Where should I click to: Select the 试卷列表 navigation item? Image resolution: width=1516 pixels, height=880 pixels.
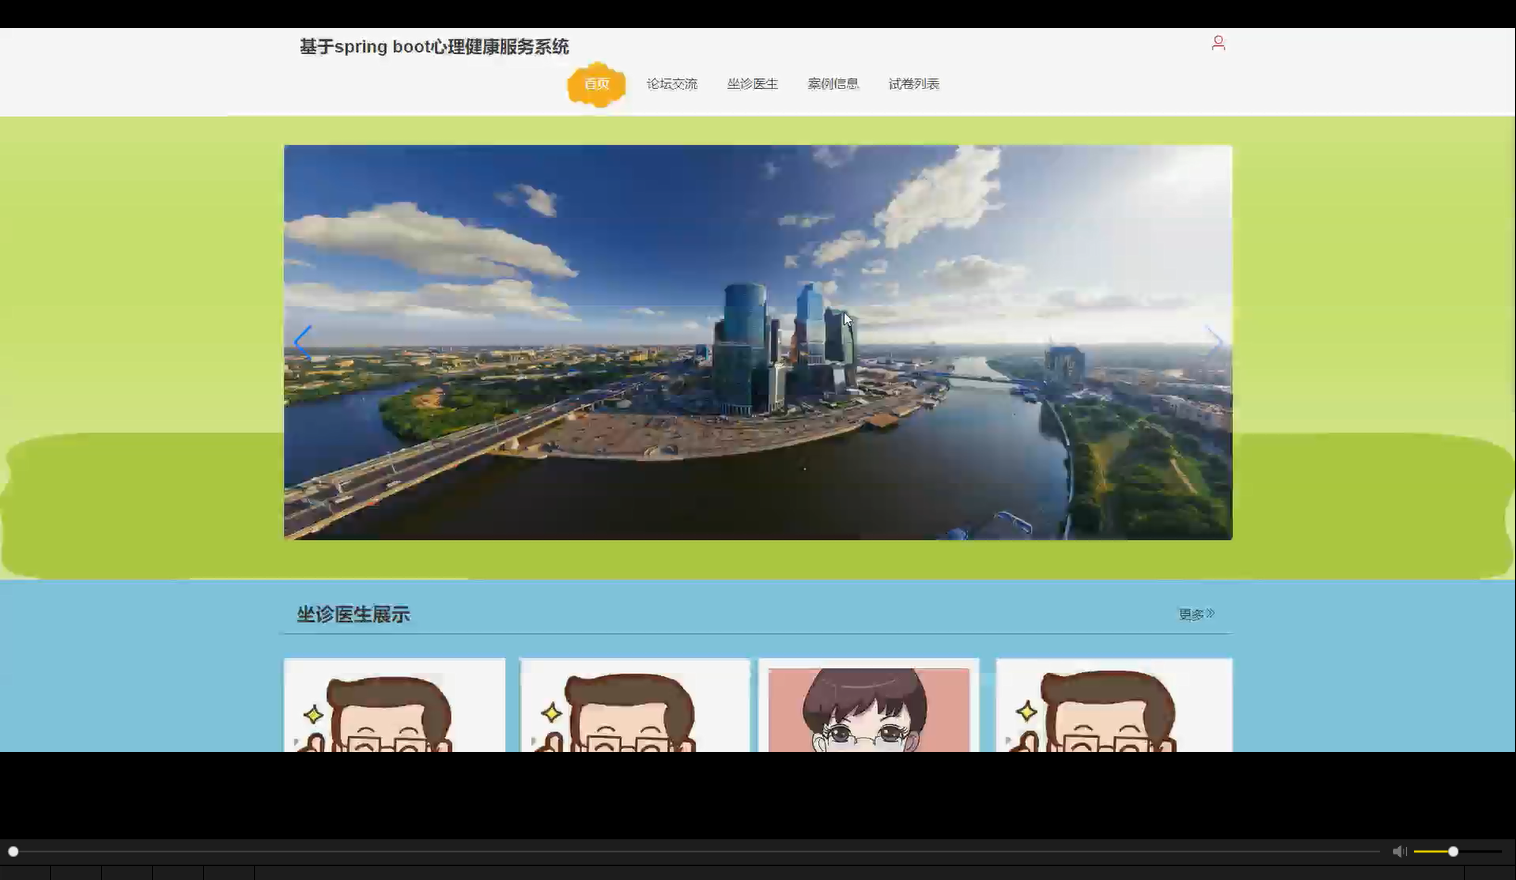tap(913, 84)
